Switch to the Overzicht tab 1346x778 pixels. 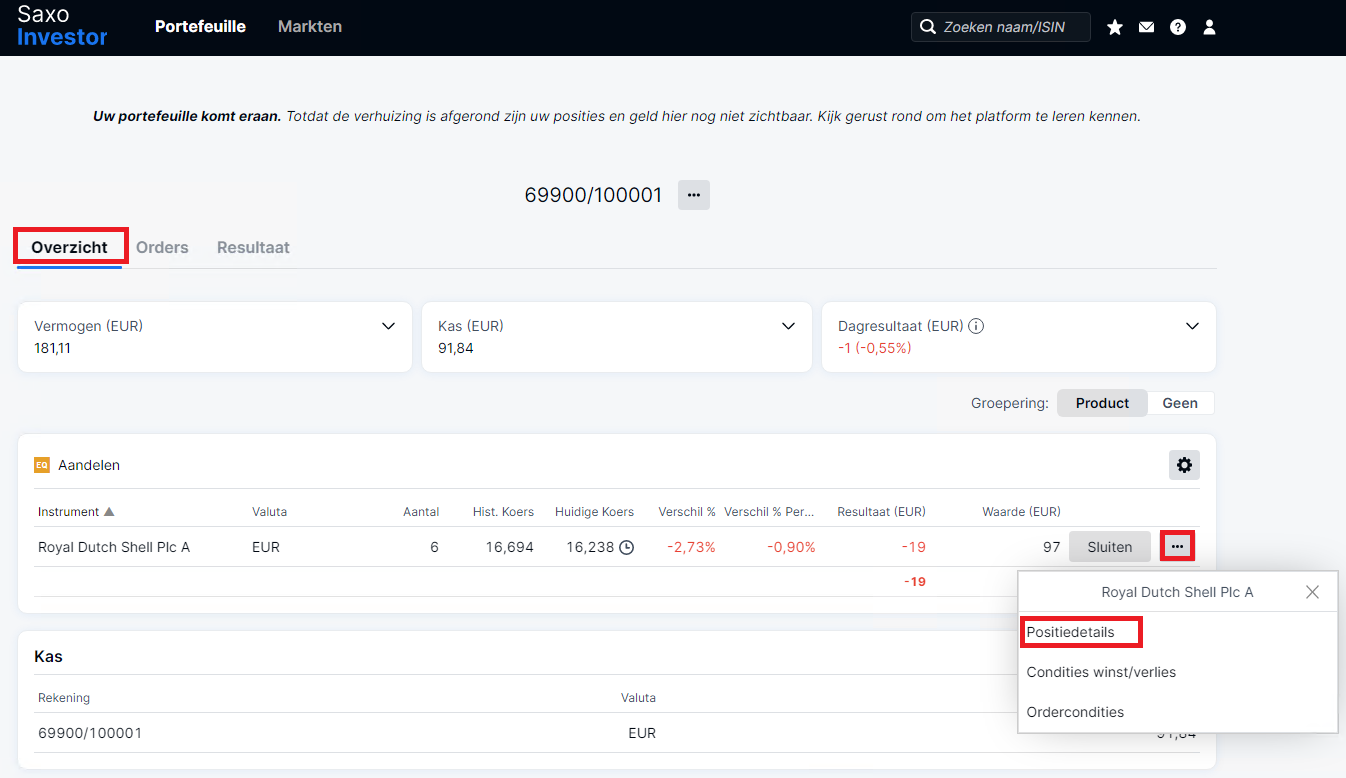(x=69, y=247)
